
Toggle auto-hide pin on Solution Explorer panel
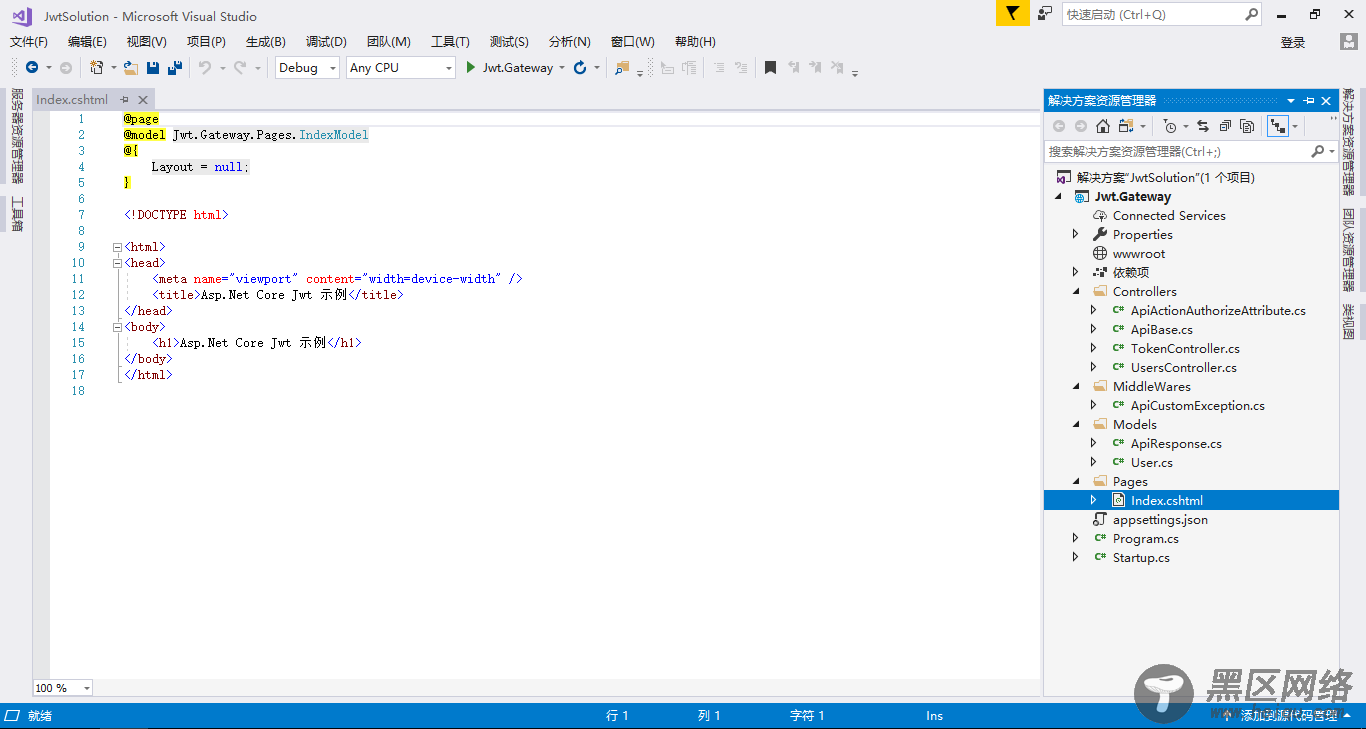pos(1309,101)
